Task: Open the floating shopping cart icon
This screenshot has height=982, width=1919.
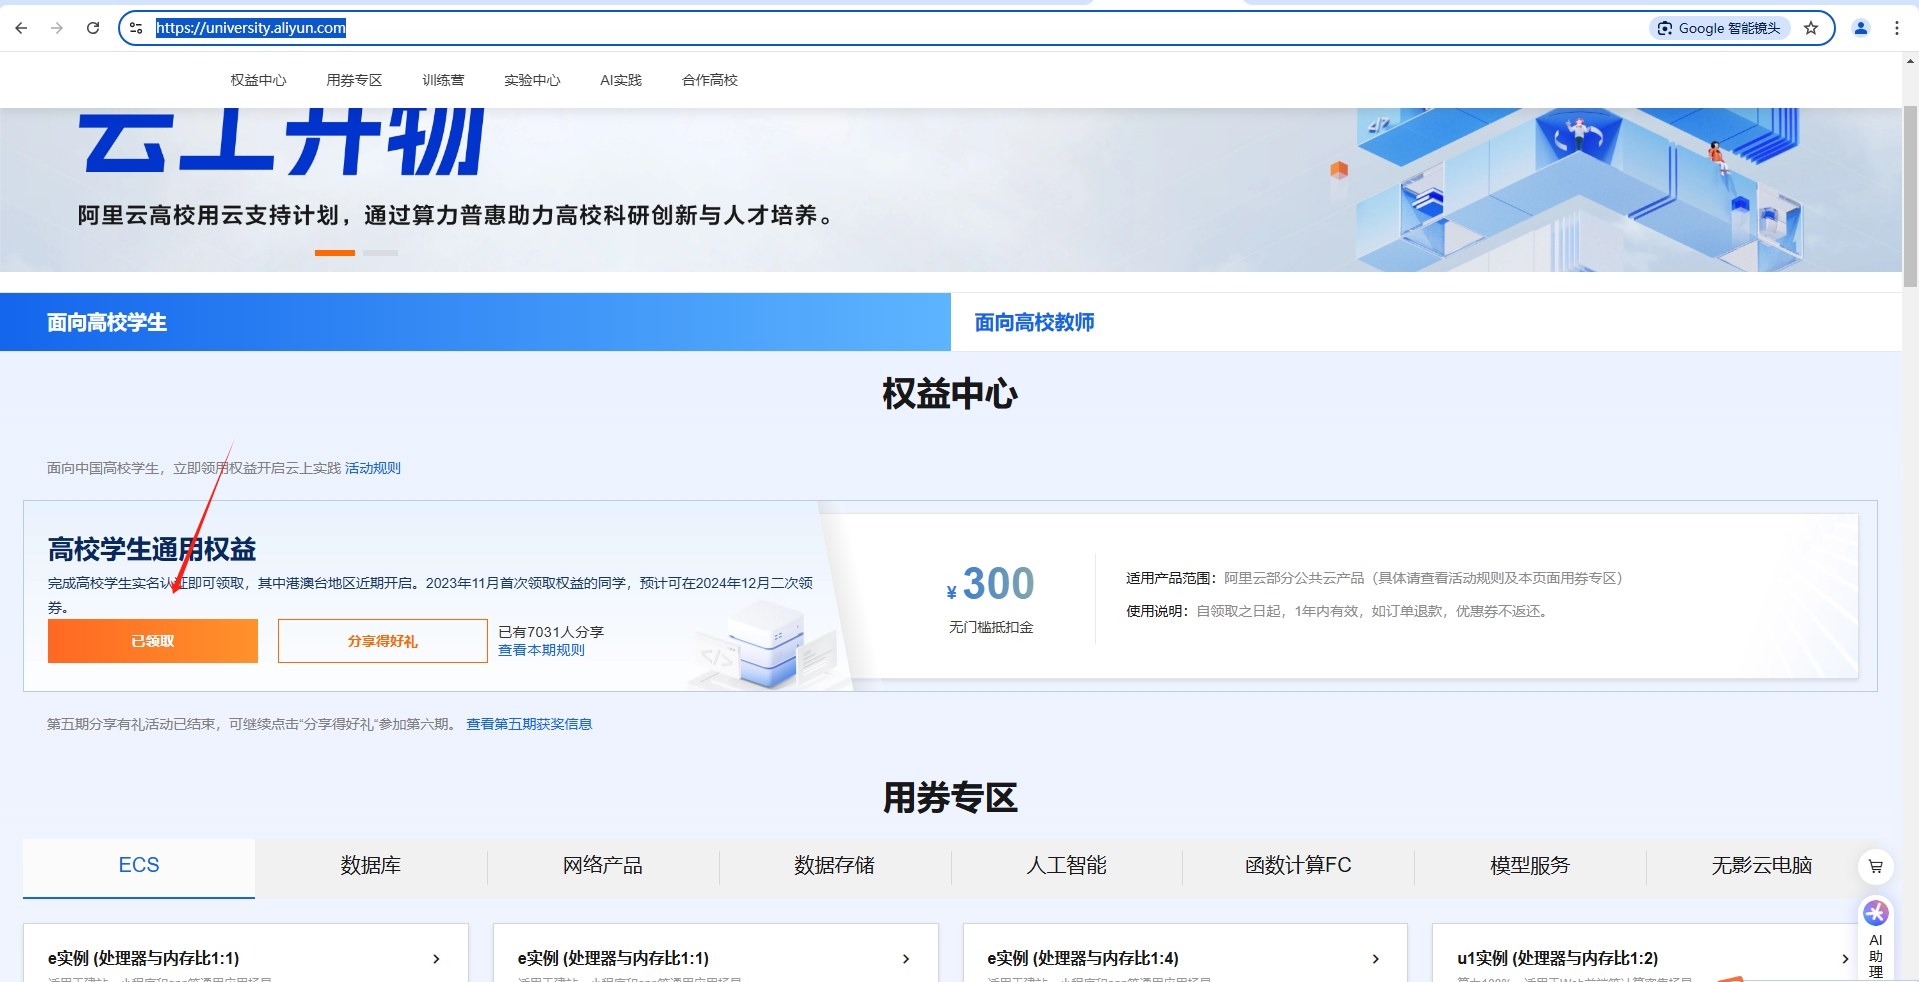Action: (x=1876, y=867)
